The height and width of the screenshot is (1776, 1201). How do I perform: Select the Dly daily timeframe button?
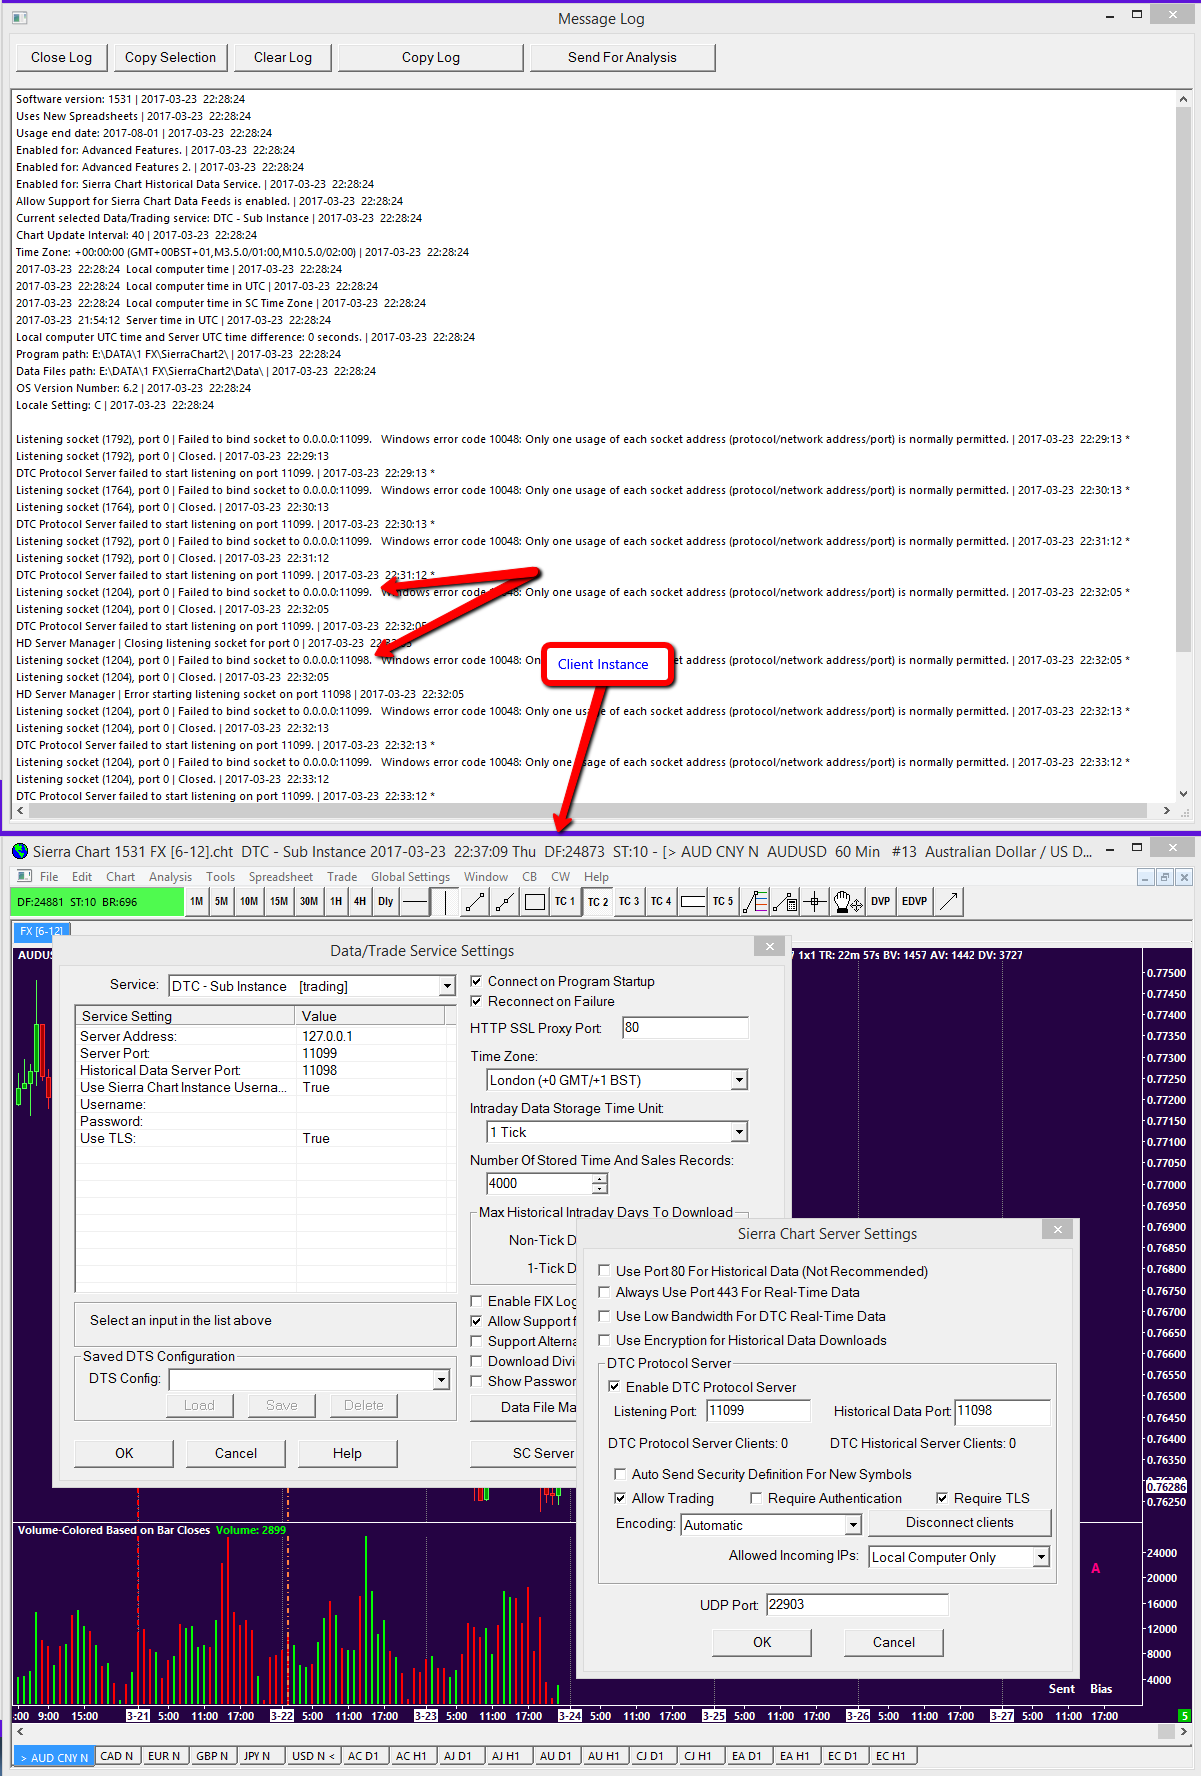[x=386, y=901]
